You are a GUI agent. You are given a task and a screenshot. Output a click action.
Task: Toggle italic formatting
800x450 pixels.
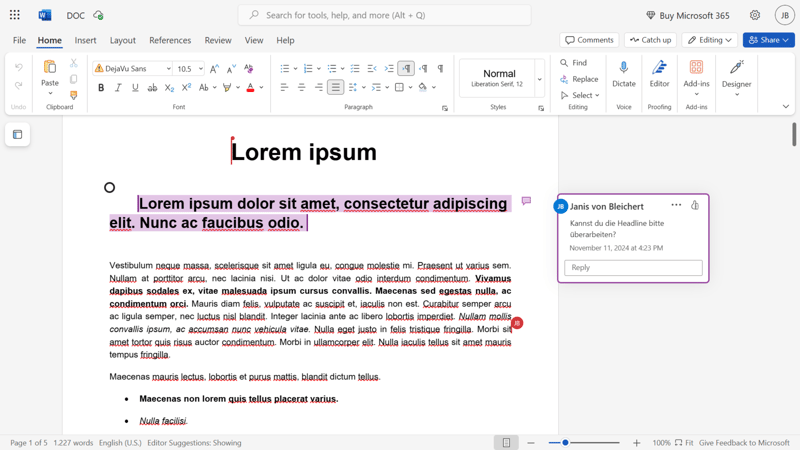click(x=118, y=88)
